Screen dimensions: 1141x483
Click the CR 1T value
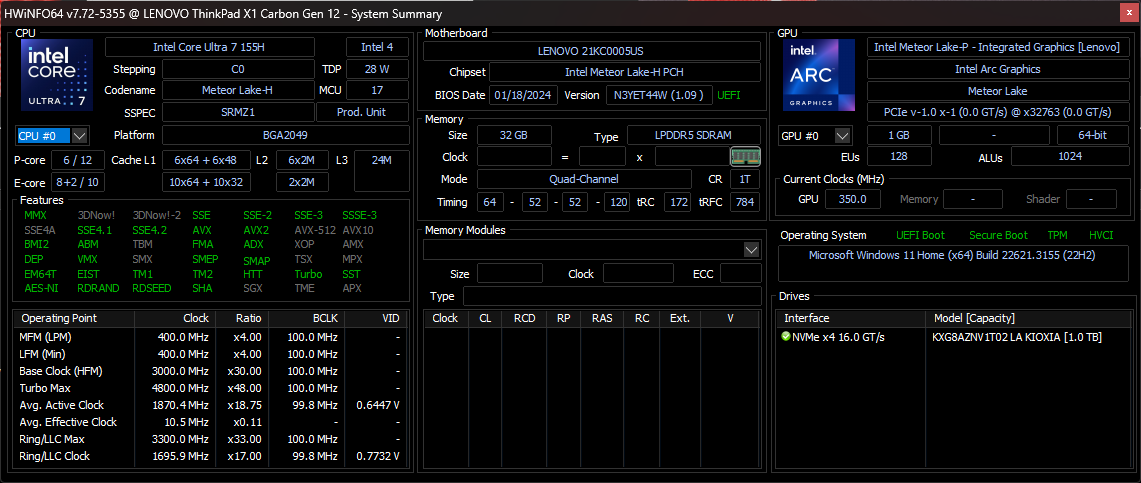click(x=744, y=179)
